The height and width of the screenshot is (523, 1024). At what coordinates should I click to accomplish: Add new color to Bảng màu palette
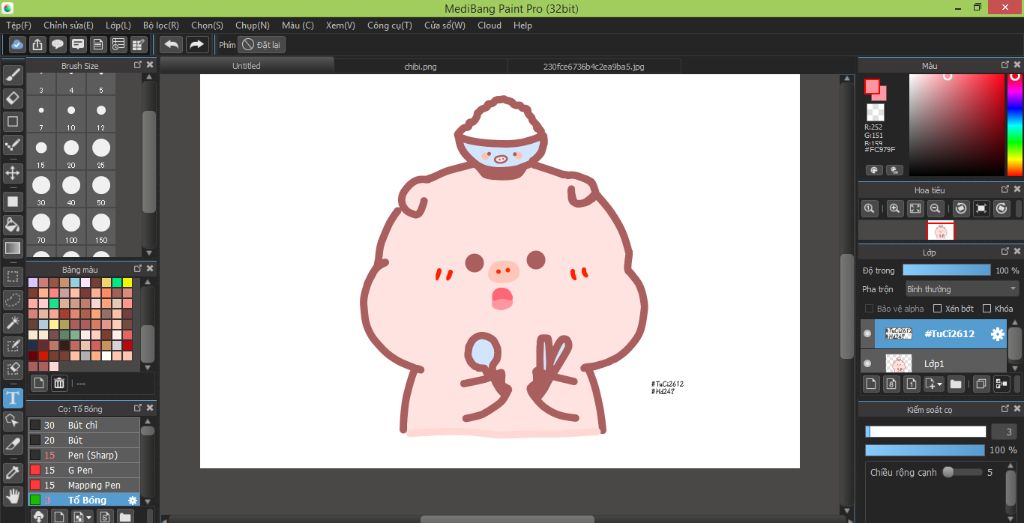[39, 383]
